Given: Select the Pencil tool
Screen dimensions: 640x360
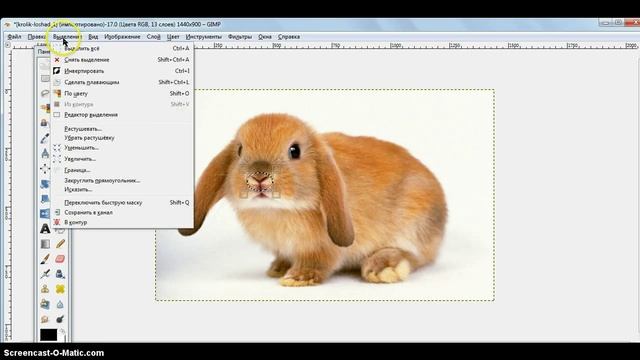Looking at the screenshot, I should (x=60, y=244).
